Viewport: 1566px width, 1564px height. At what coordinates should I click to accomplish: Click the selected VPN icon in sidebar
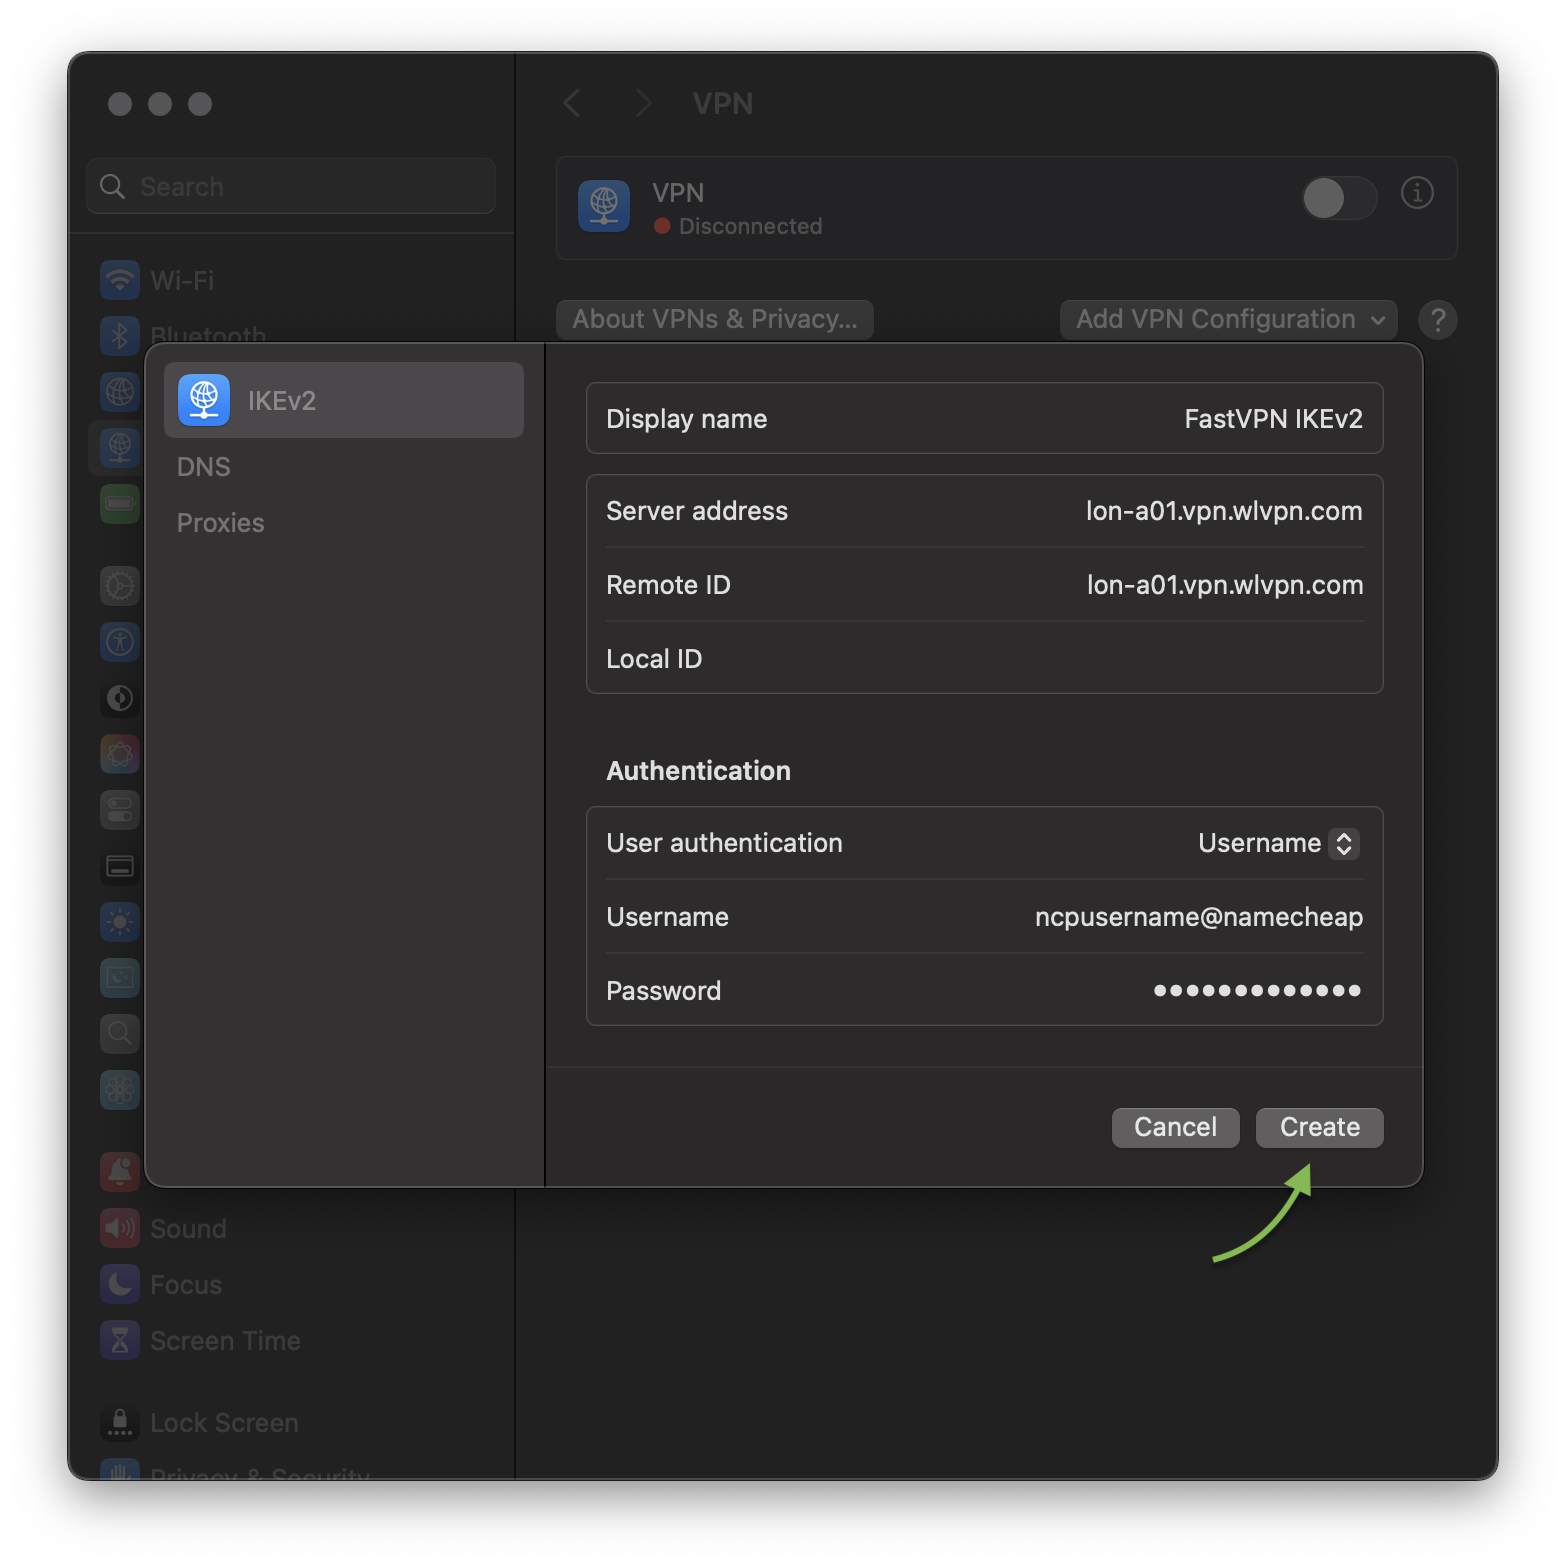coord(120,447)
